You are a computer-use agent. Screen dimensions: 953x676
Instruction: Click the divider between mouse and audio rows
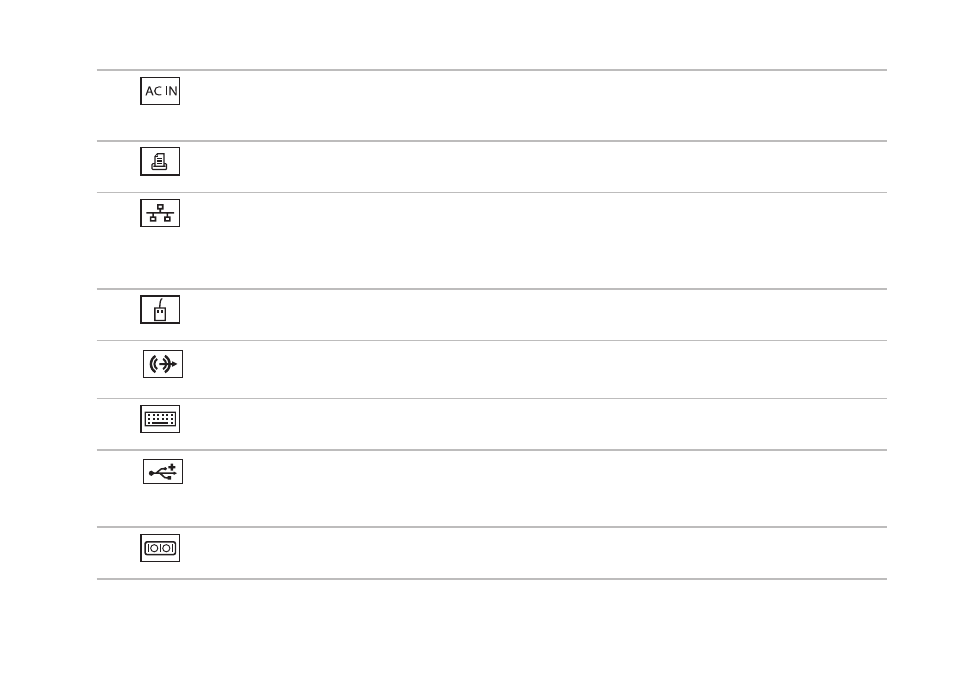coord(492,340)
